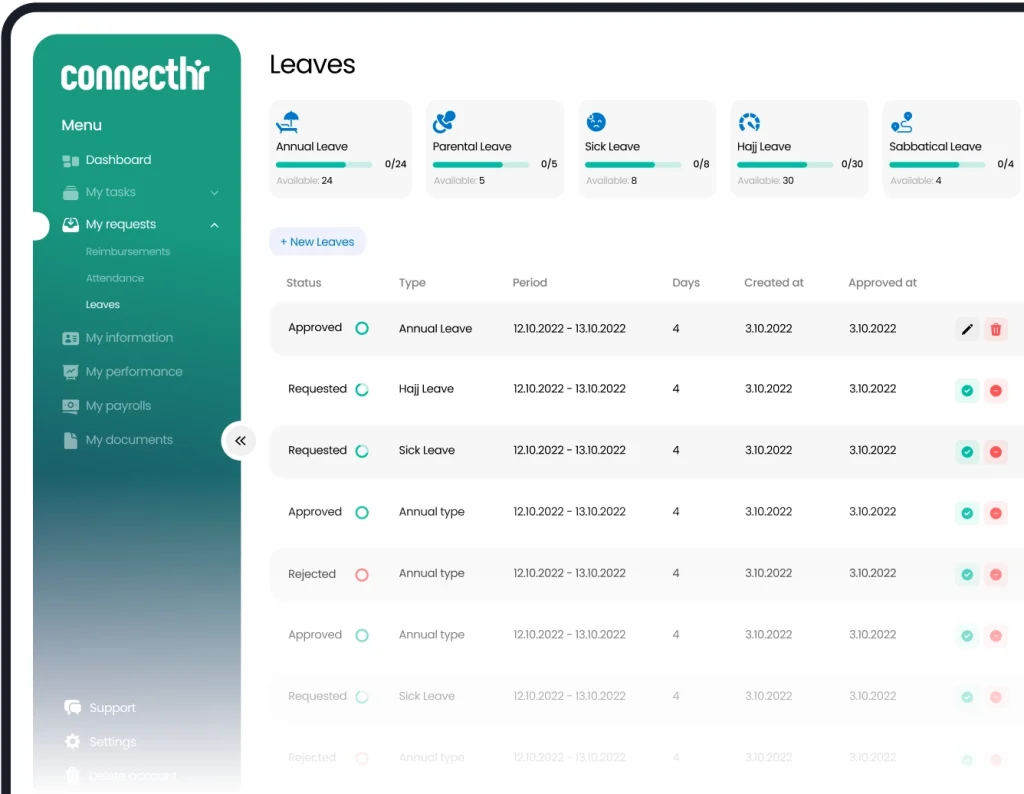
Task: Click the Approved at column header
Action: coord(882,283)
